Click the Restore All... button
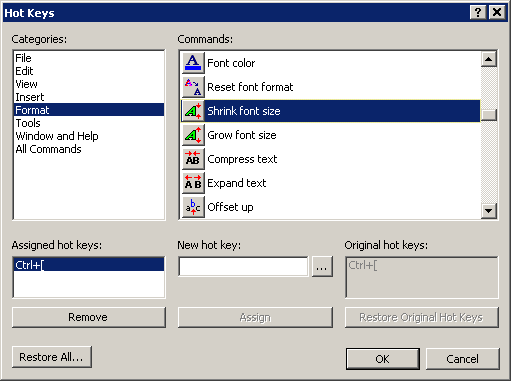The image size is (511, 381). coord(52,357)
